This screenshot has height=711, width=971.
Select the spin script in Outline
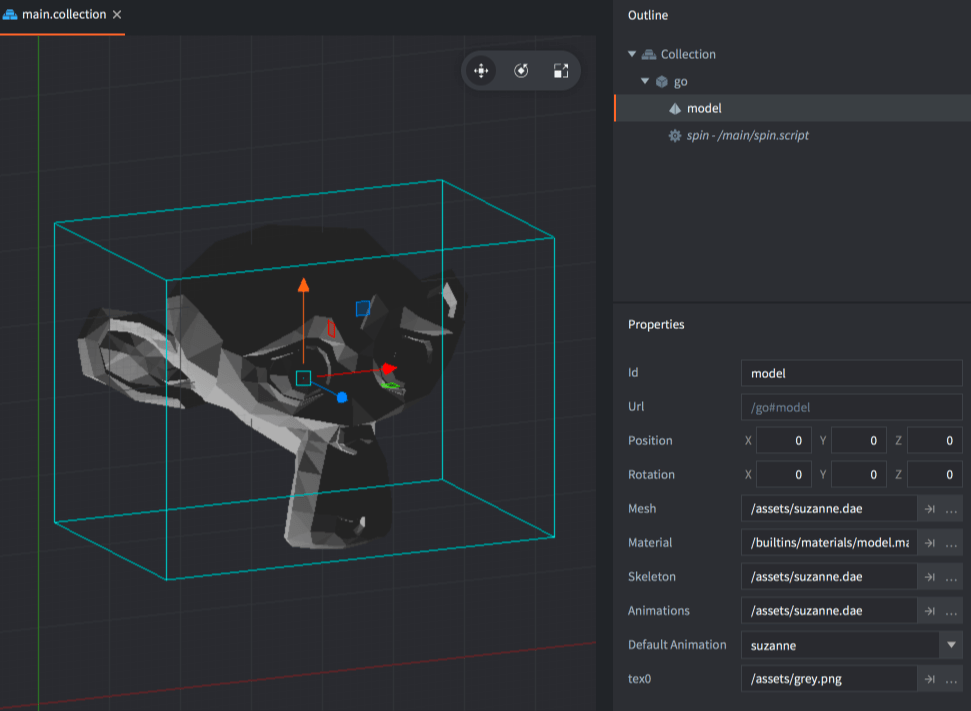coord(748,135)
